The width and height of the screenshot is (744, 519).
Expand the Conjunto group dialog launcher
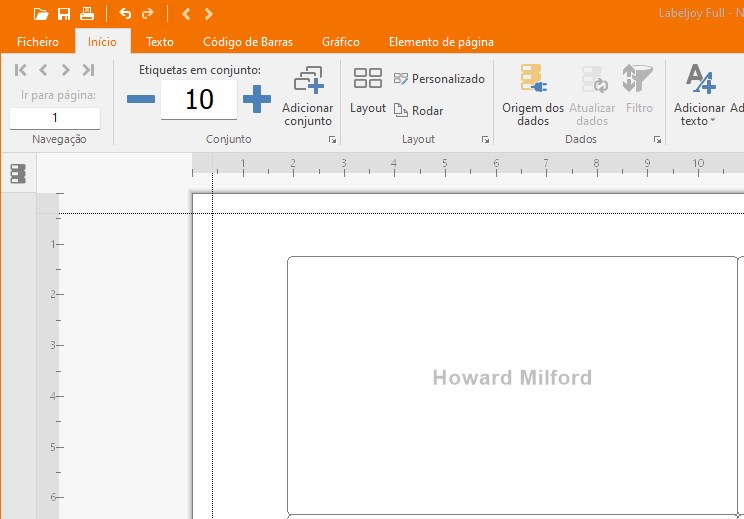[333, 139]
